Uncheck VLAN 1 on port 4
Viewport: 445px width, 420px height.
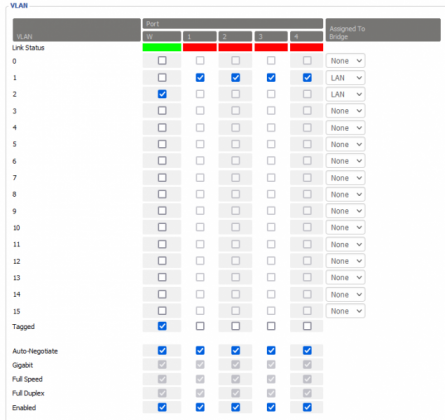coord(307,78)
